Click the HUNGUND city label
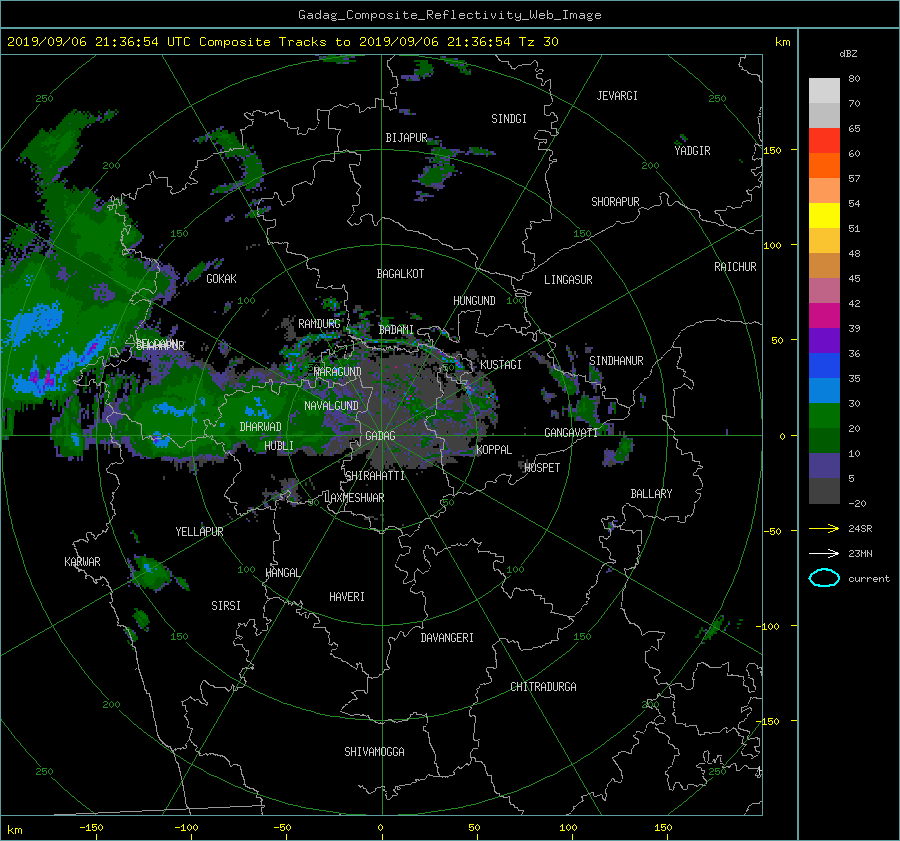This screenshot has width=900, height=841. coord(474,301)
